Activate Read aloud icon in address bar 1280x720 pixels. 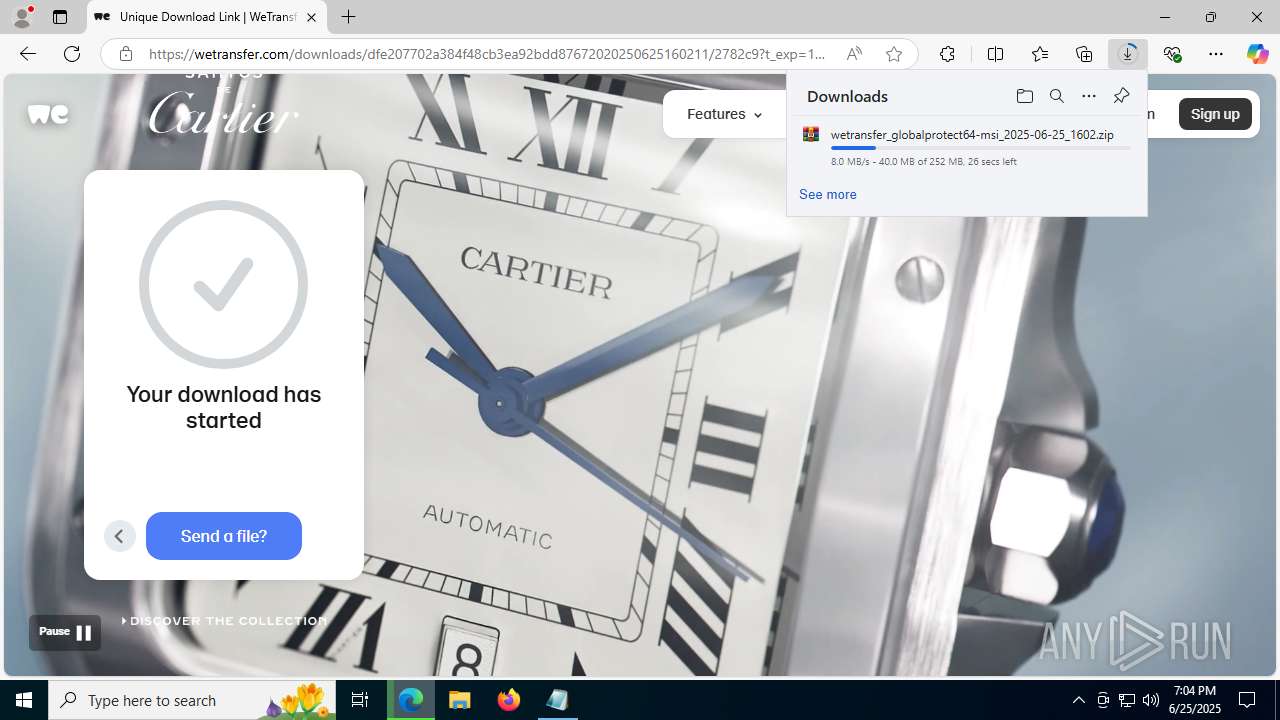(854, 54)
